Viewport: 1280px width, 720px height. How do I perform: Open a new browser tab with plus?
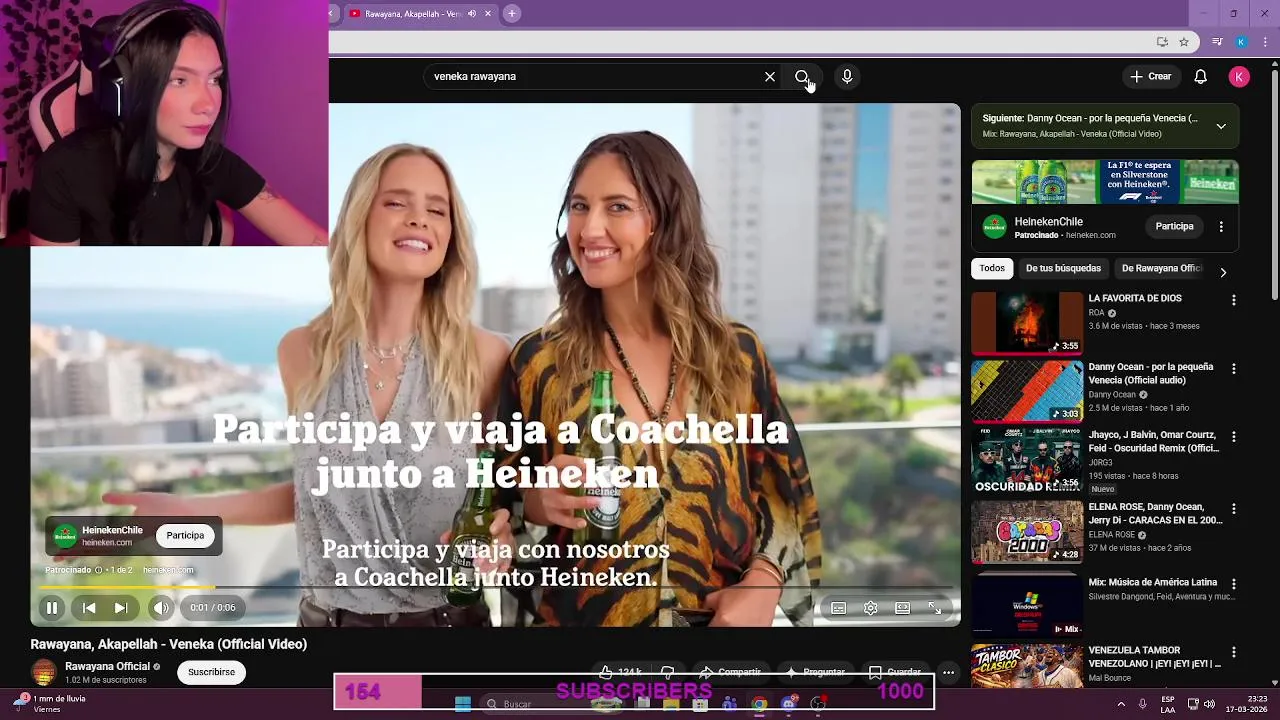tap(512, 14)
